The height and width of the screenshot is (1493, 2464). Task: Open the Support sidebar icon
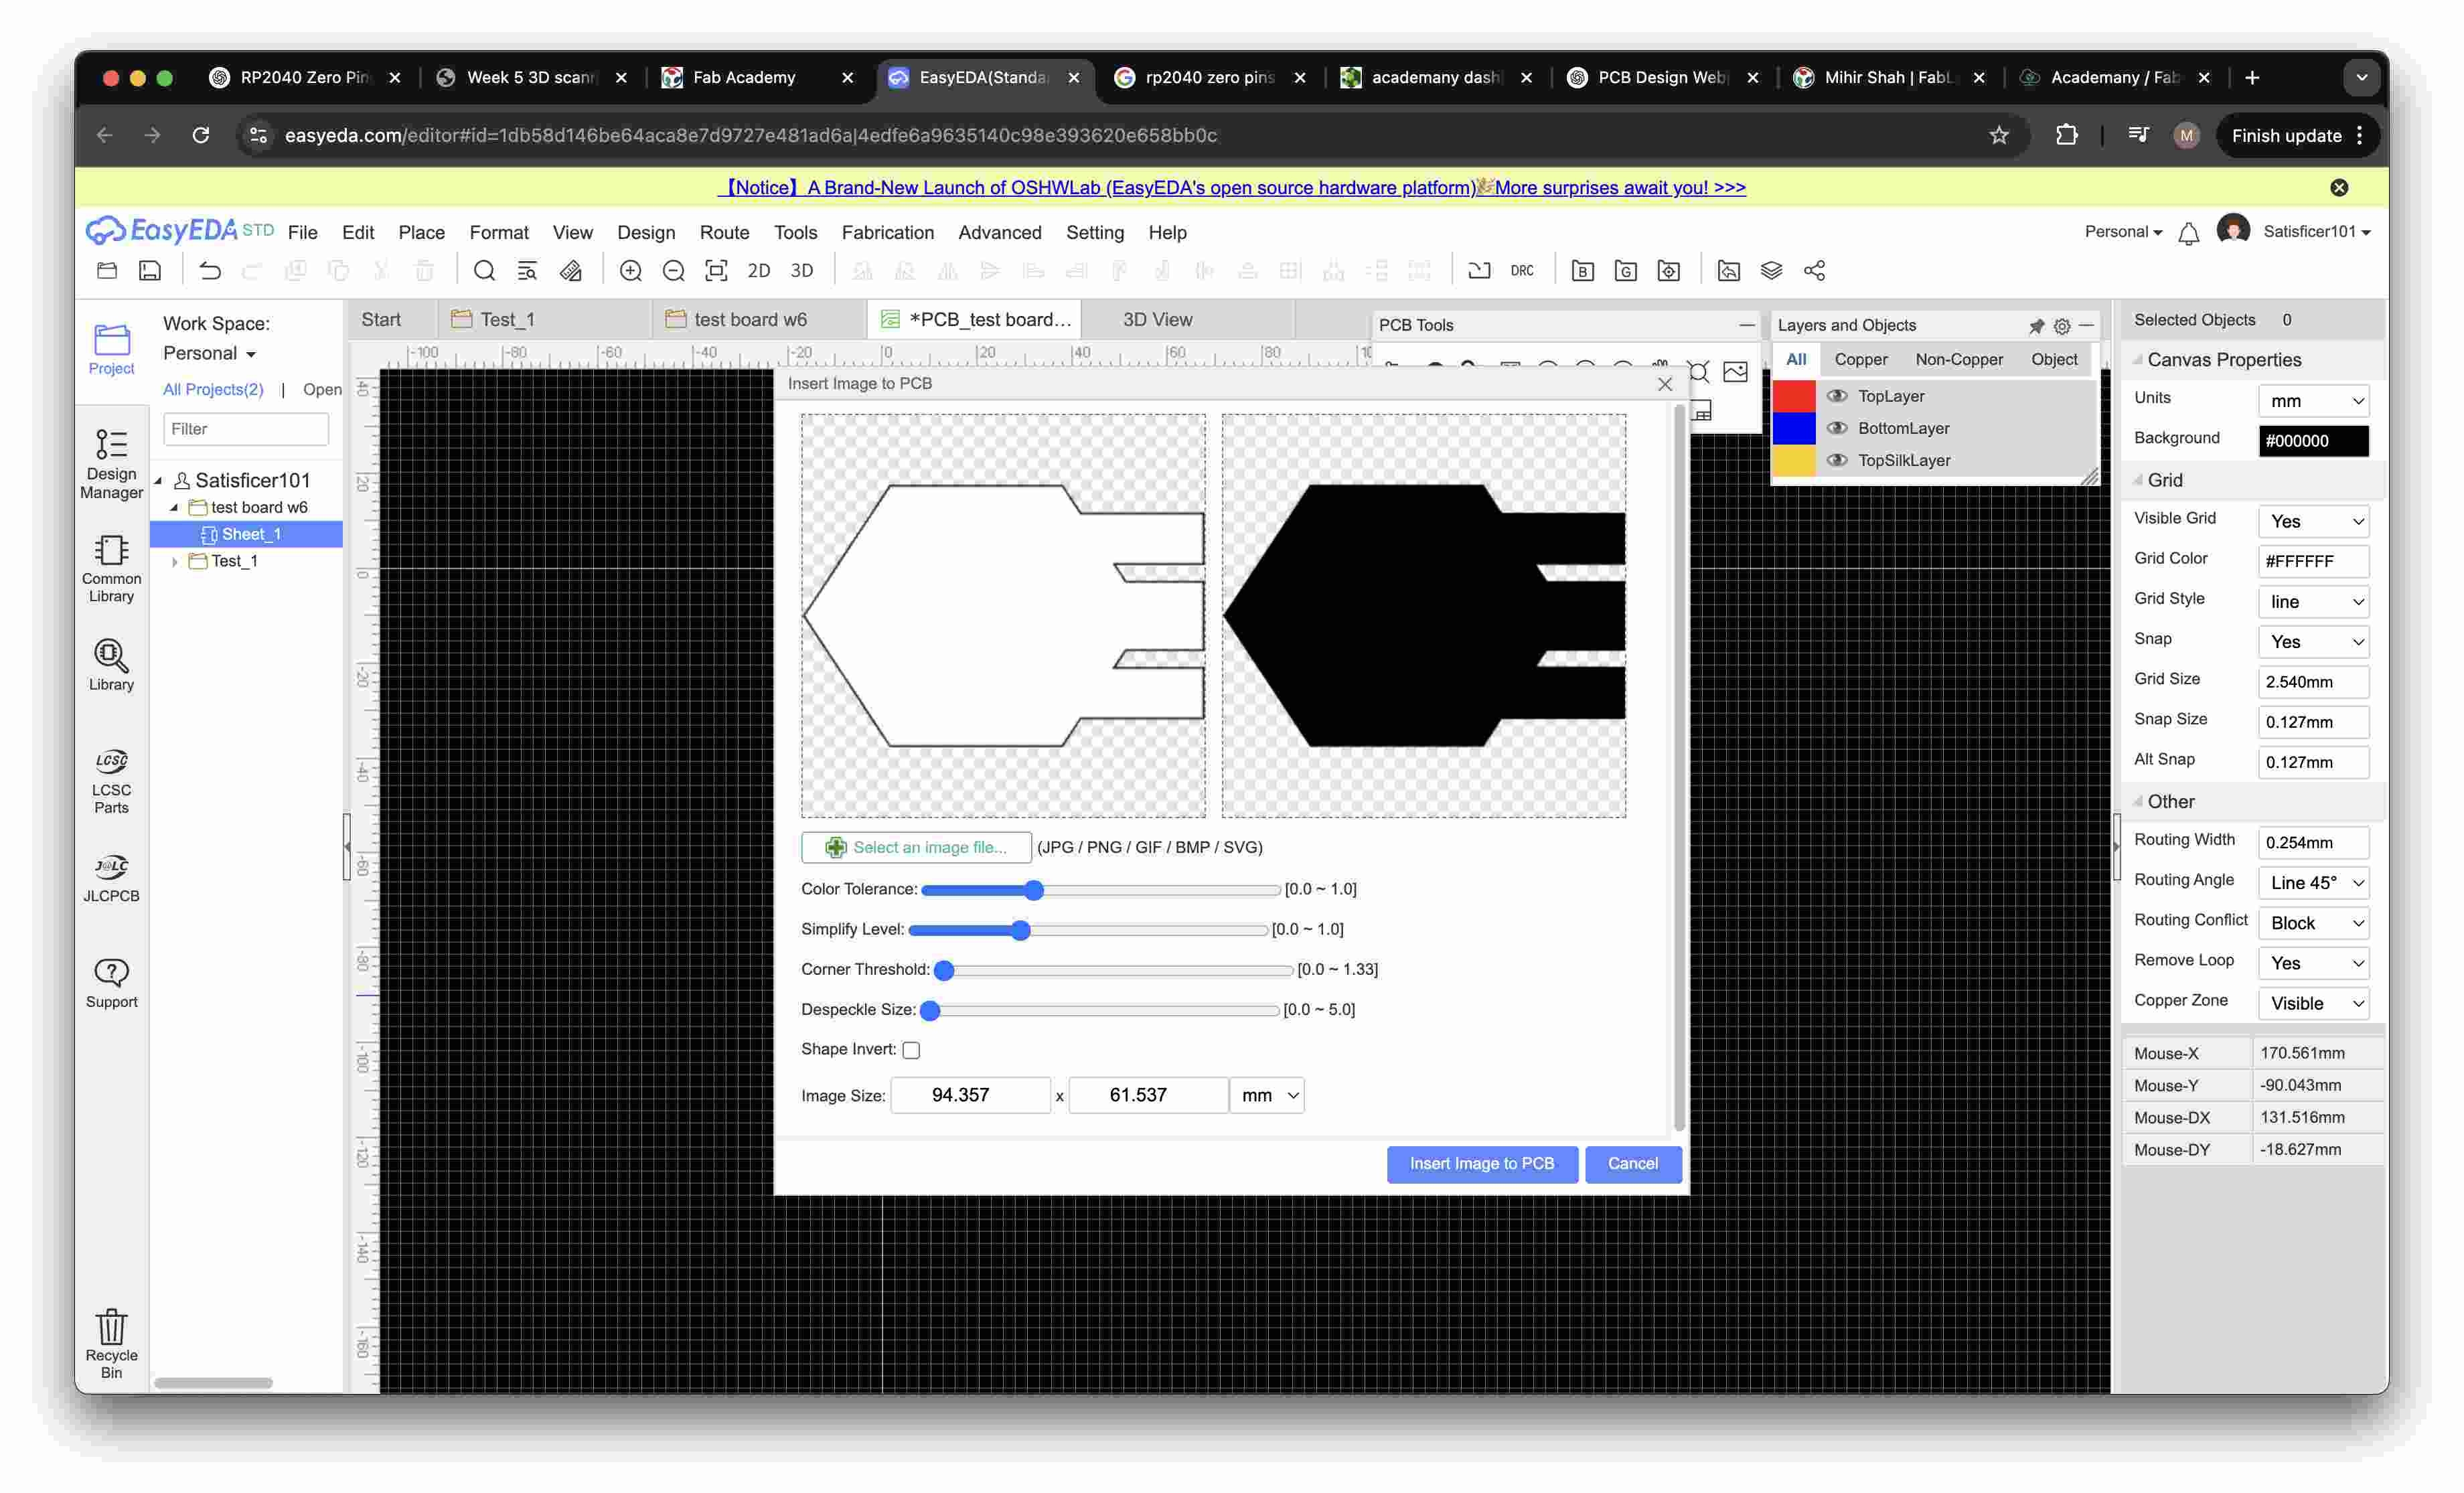pyautogui.click(x=111, y=984)
